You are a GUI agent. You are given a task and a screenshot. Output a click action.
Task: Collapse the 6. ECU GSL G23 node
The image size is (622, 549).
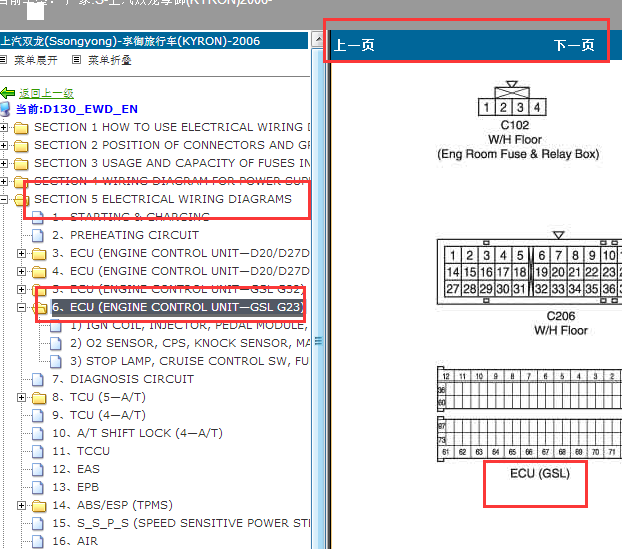21,307
